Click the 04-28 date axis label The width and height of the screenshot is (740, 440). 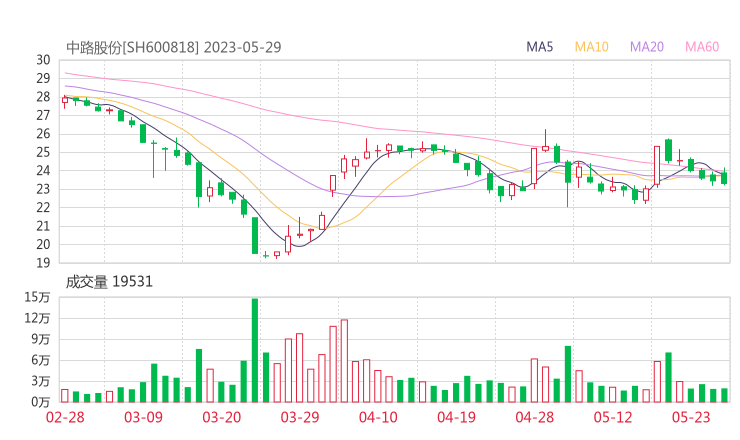coord(535,417)
